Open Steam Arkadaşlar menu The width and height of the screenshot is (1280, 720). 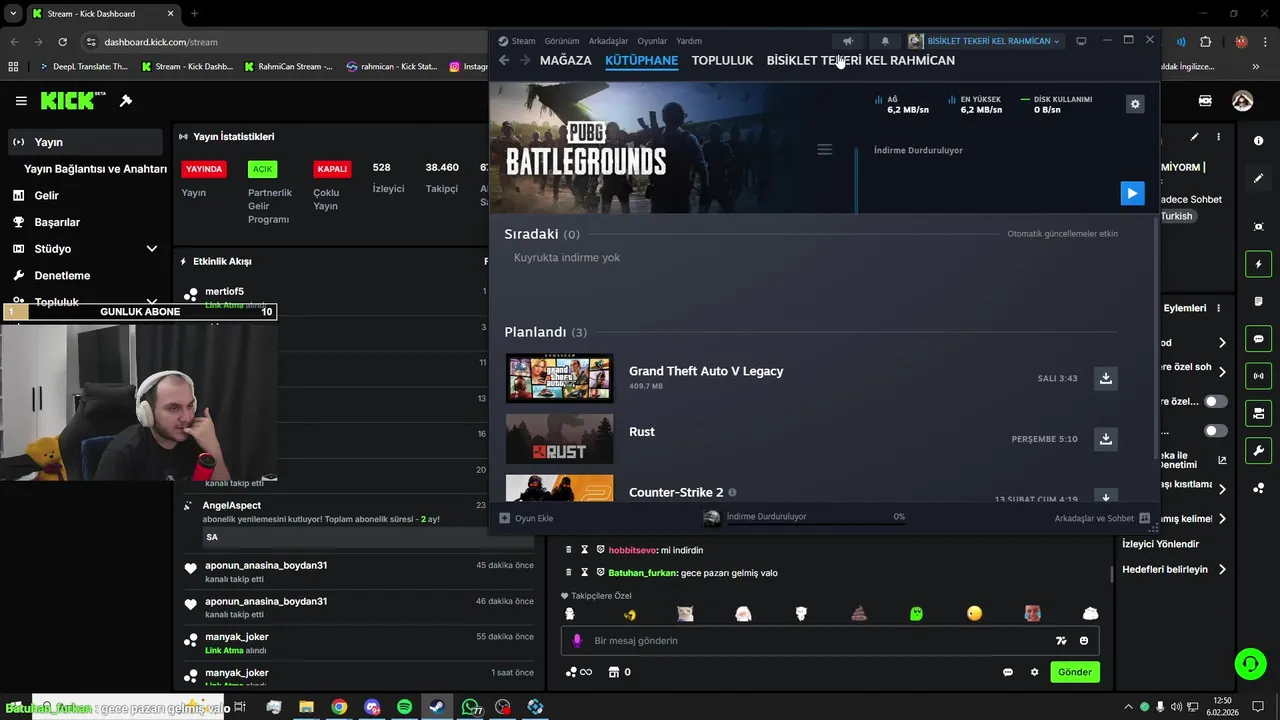tap(608, 41)
